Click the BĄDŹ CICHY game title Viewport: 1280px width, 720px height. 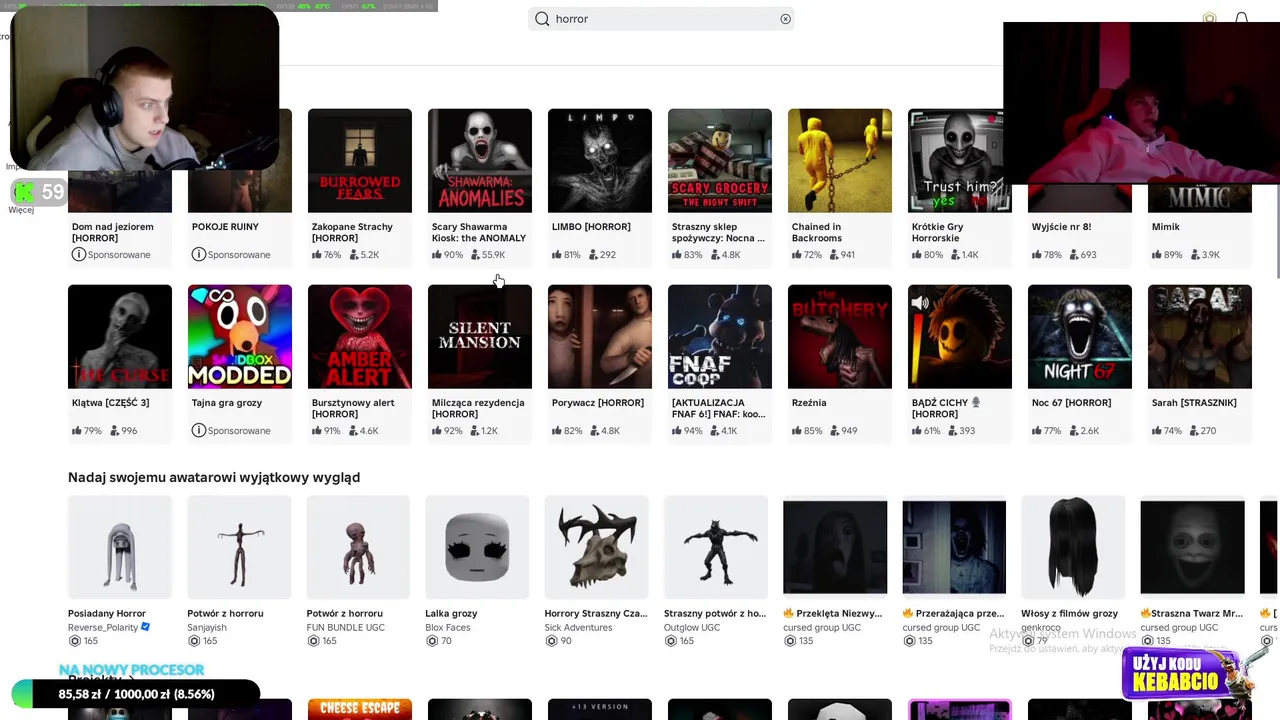point(946,408)
